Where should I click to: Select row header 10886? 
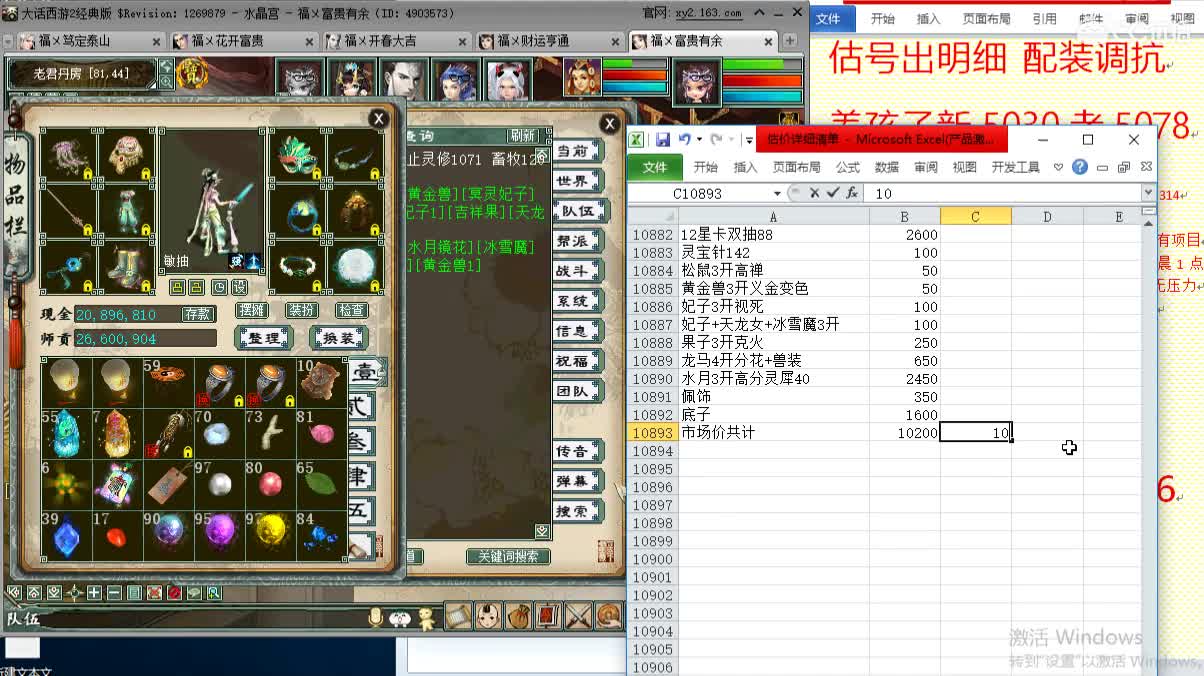coord(653,307)
